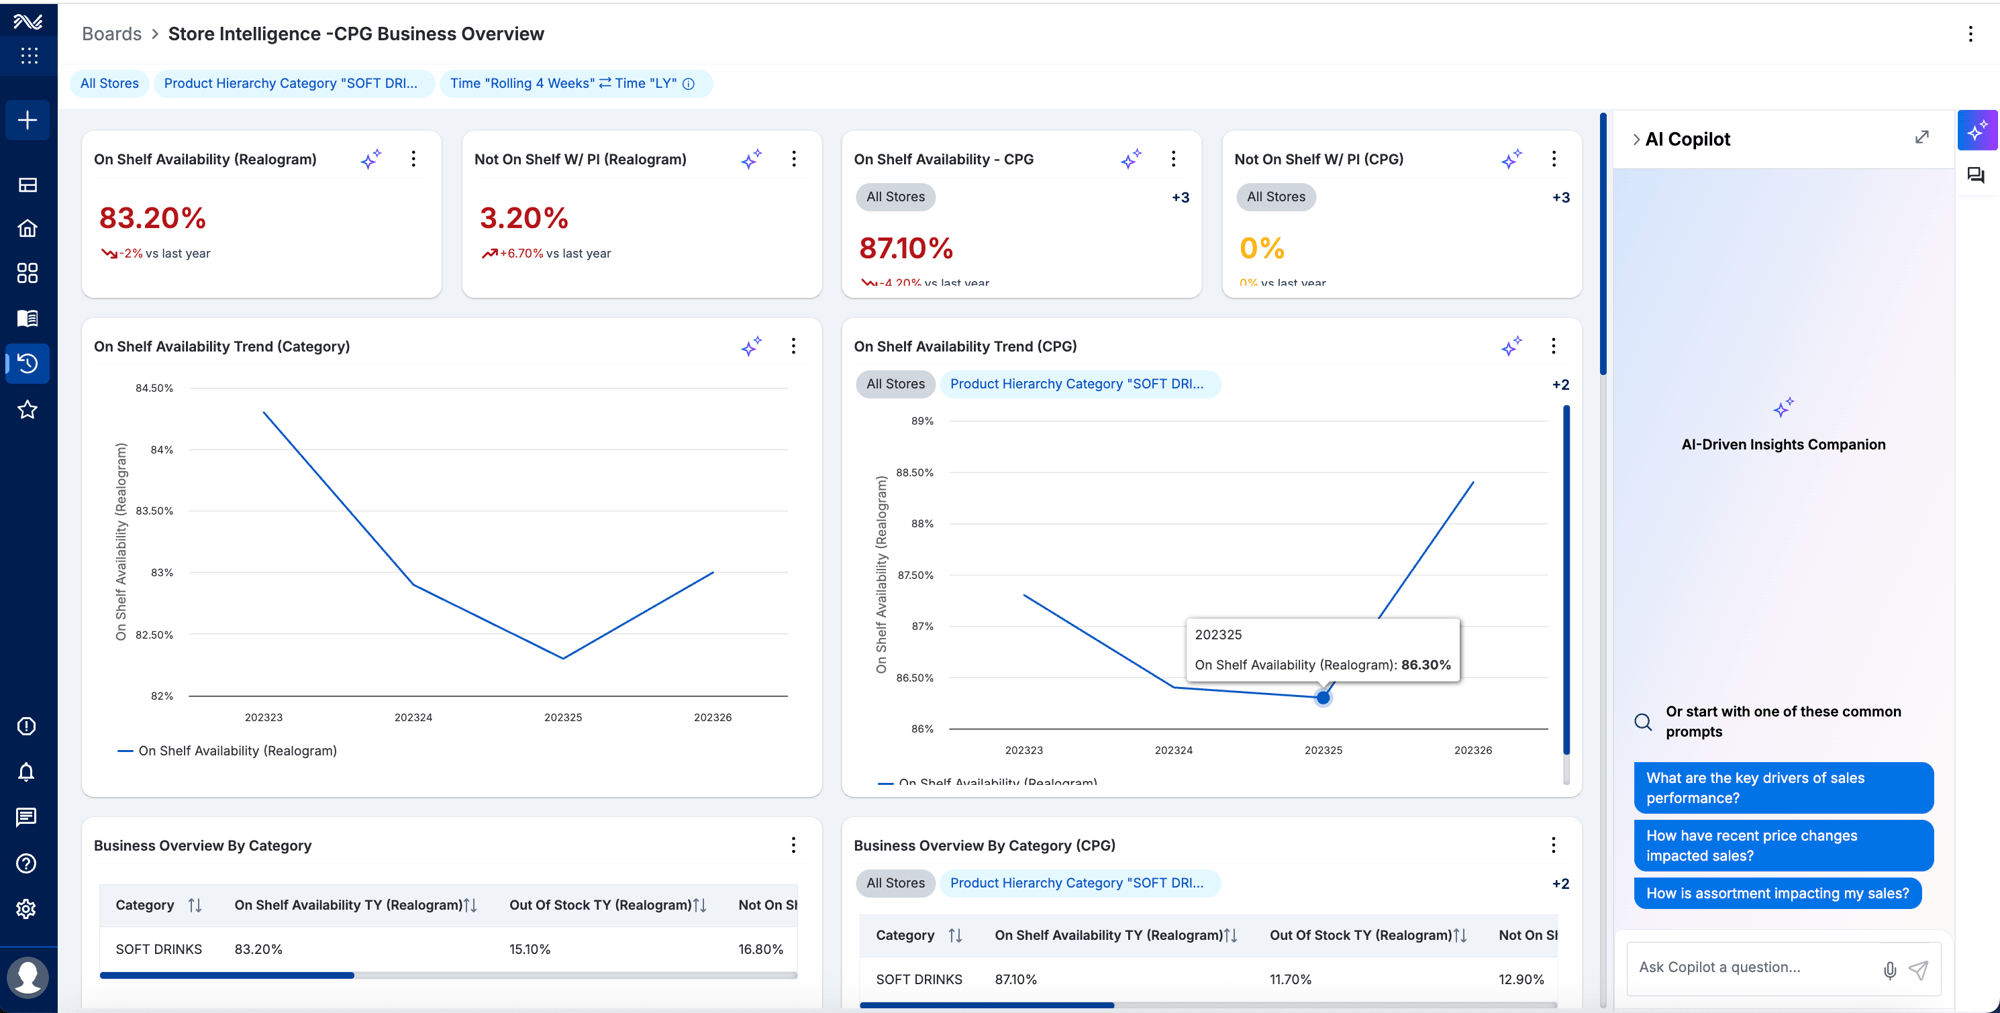Open the user profile avatar
Viewport: 2000px width, 1013px height.
coord(28,977)
